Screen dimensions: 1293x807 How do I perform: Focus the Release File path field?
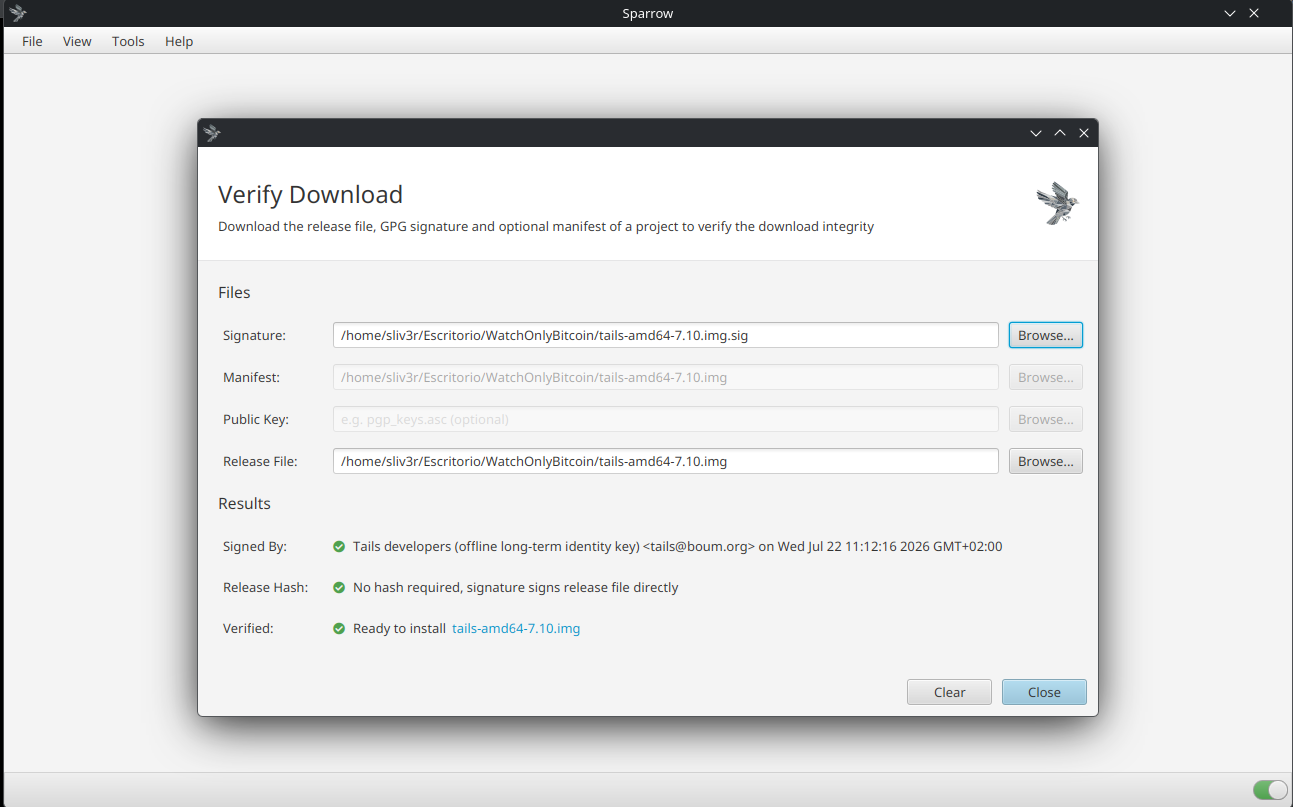pyautogui.click(x=665, y=461)
